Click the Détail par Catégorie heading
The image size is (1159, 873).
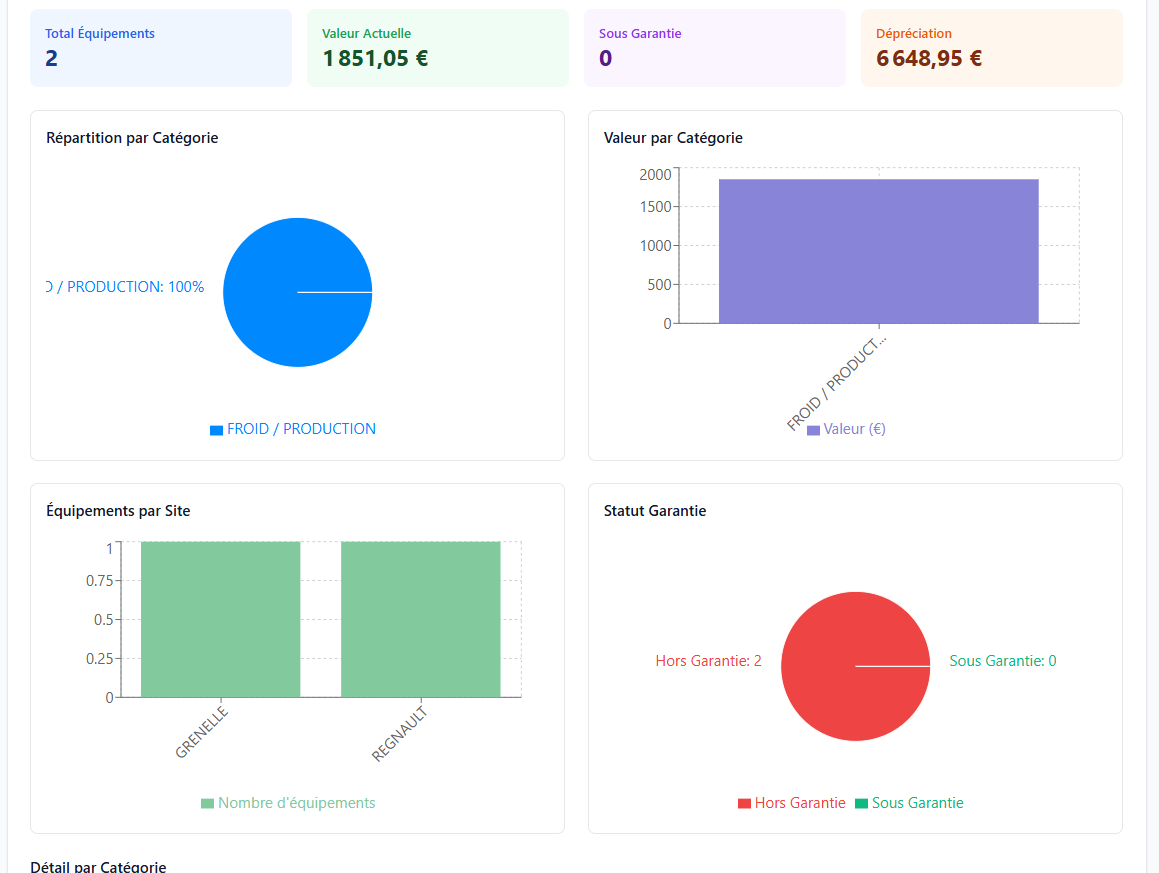(x=97, y=866)
